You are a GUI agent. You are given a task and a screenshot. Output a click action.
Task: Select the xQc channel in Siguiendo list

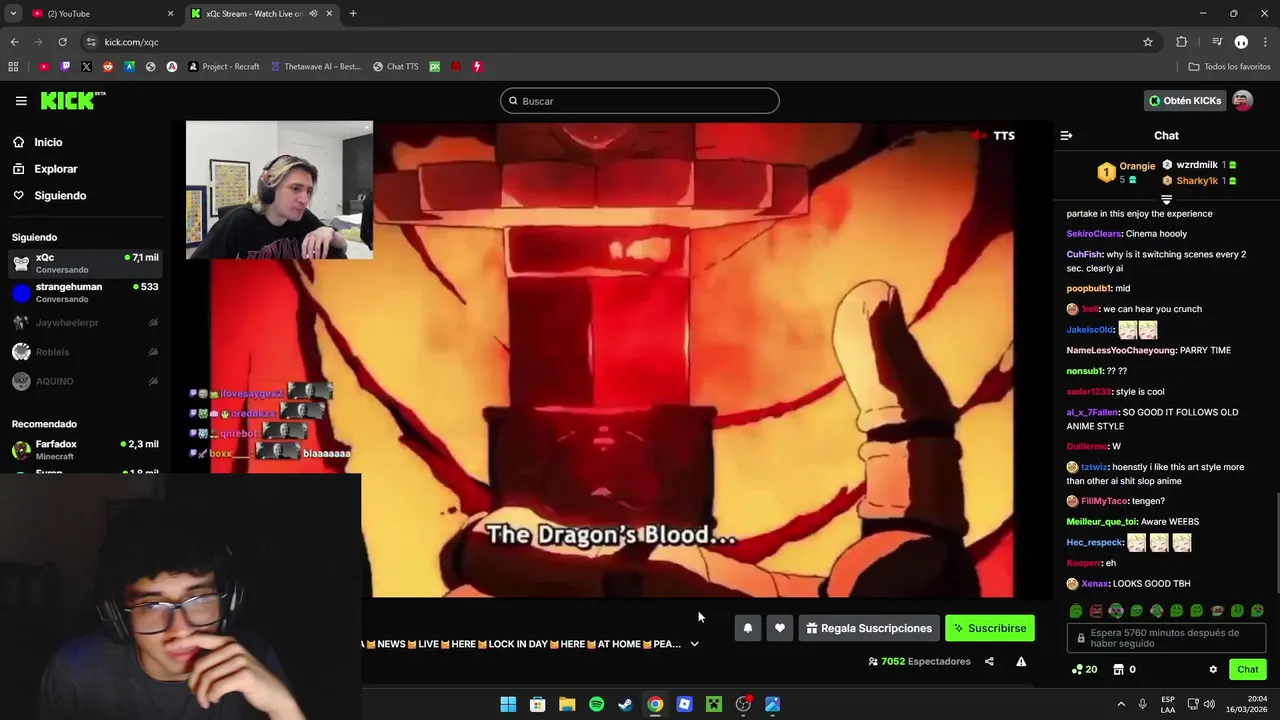85,263
